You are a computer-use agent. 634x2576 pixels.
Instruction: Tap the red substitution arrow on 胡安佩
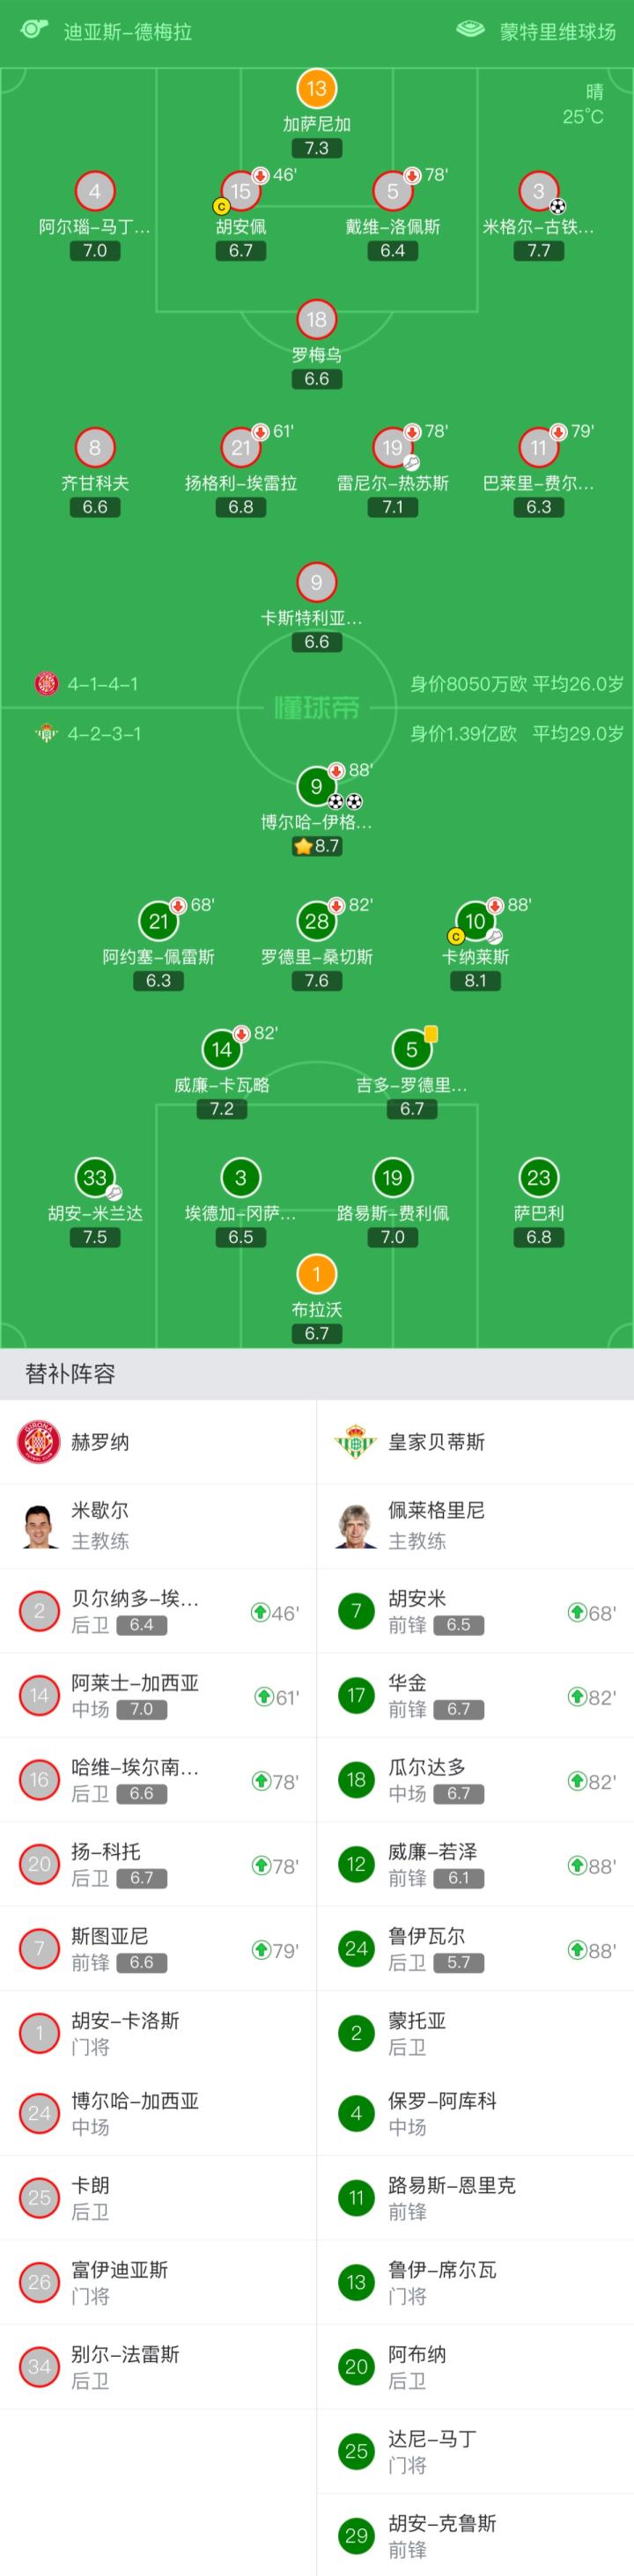pos(260,176)
